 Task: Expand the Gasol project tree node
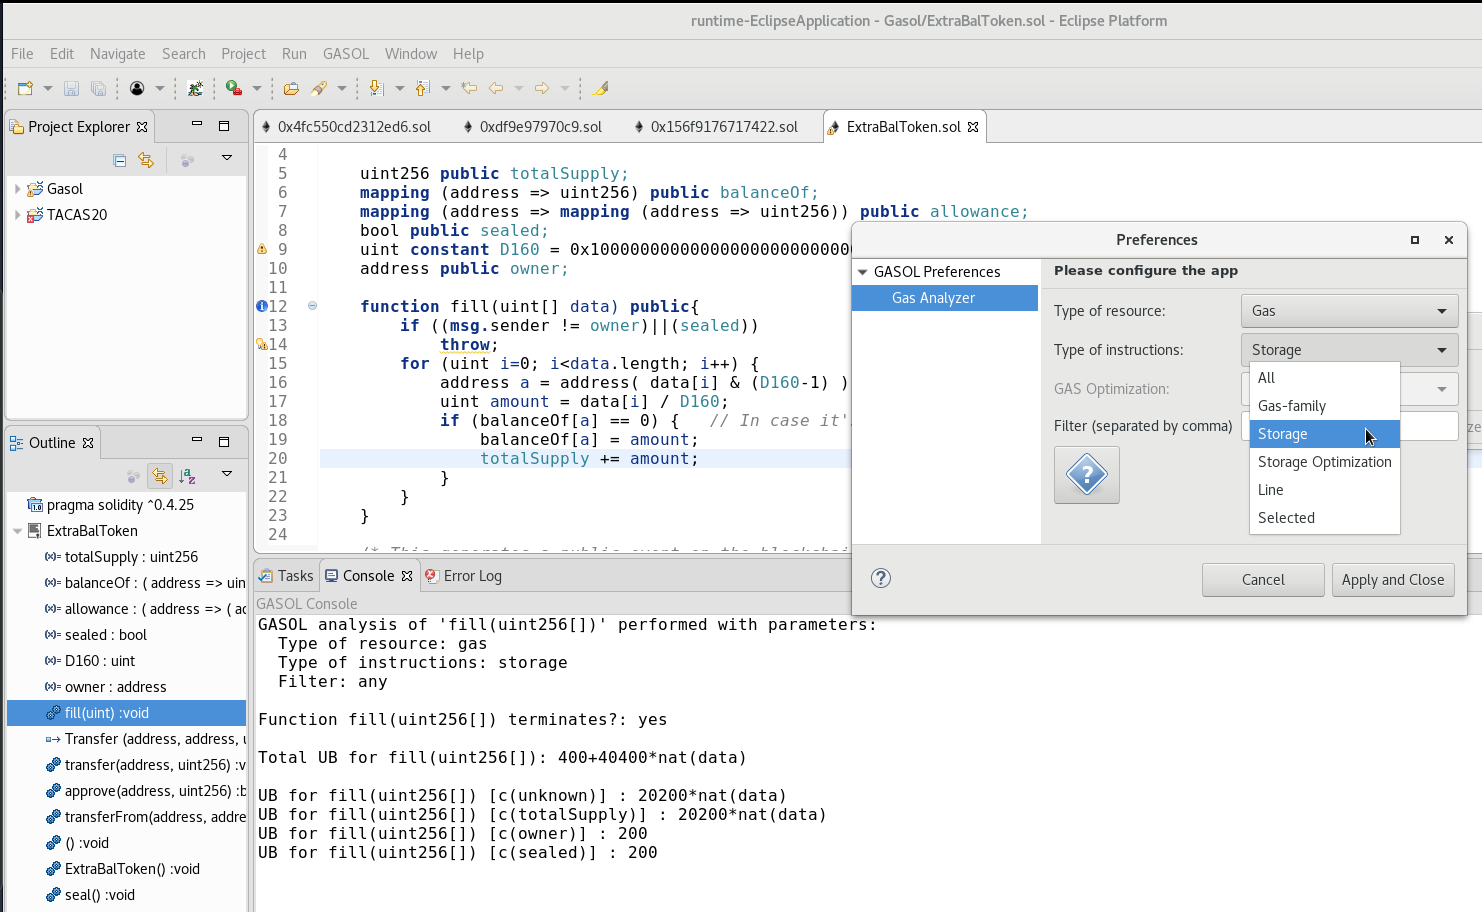click(17, 189)
